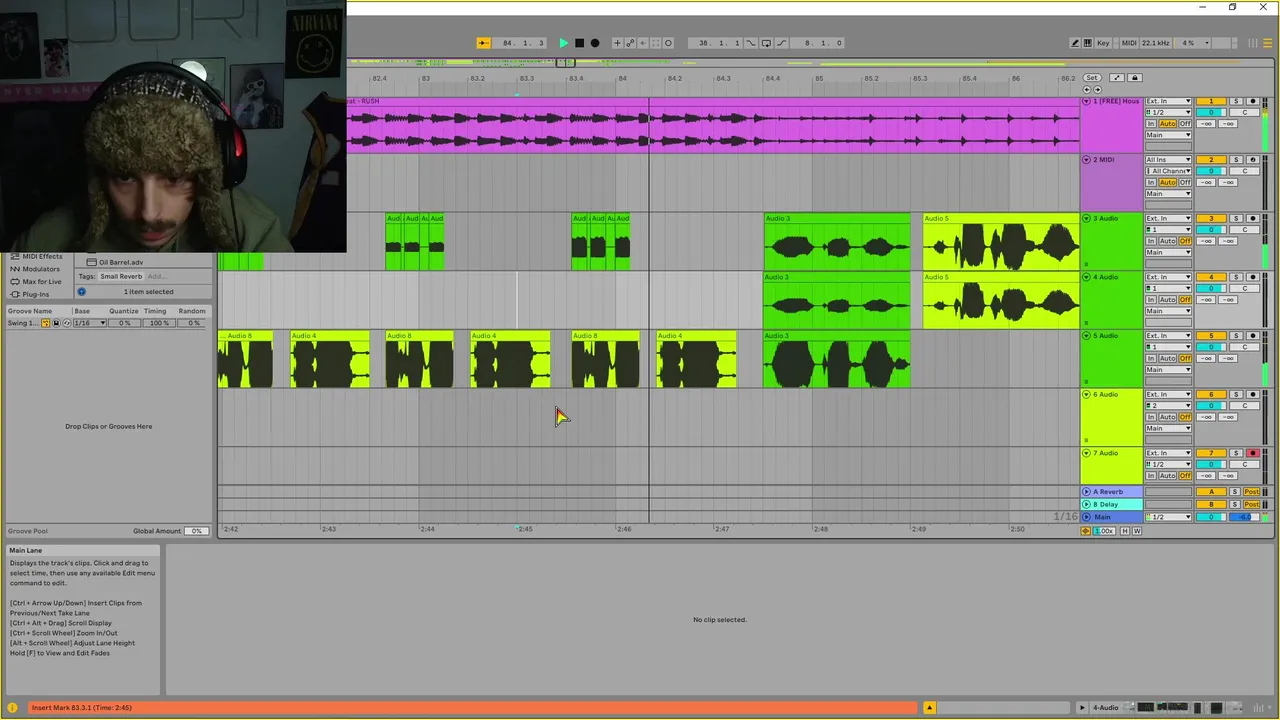Image resolution: width=1280 pixels, height=720 pixels.
Task: Open Key mapping mode
Action: point(1103,43)
